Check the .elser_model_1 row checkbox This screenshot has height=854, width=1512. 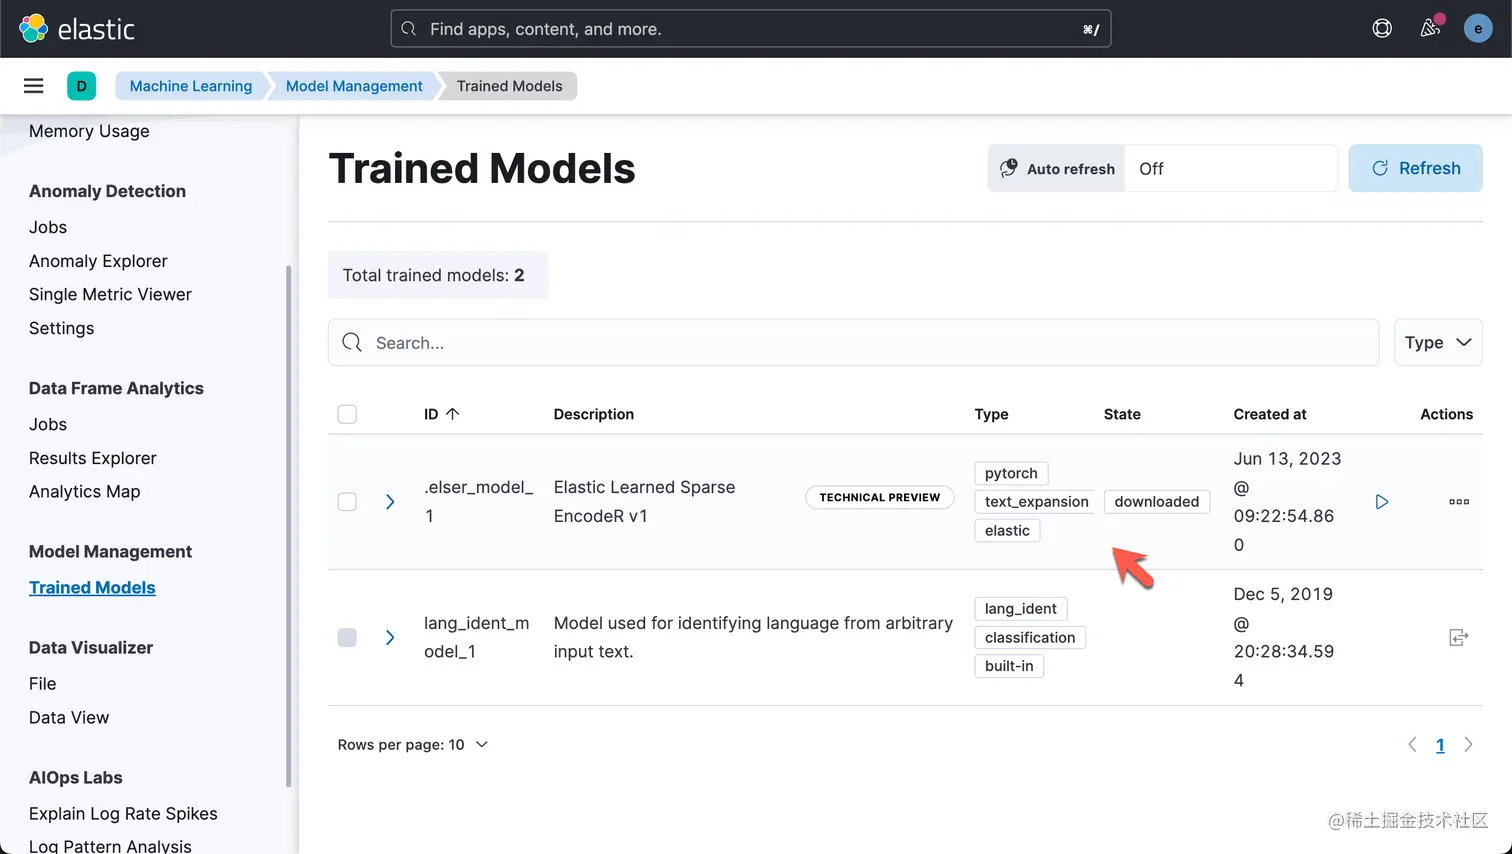pos(347,502)
